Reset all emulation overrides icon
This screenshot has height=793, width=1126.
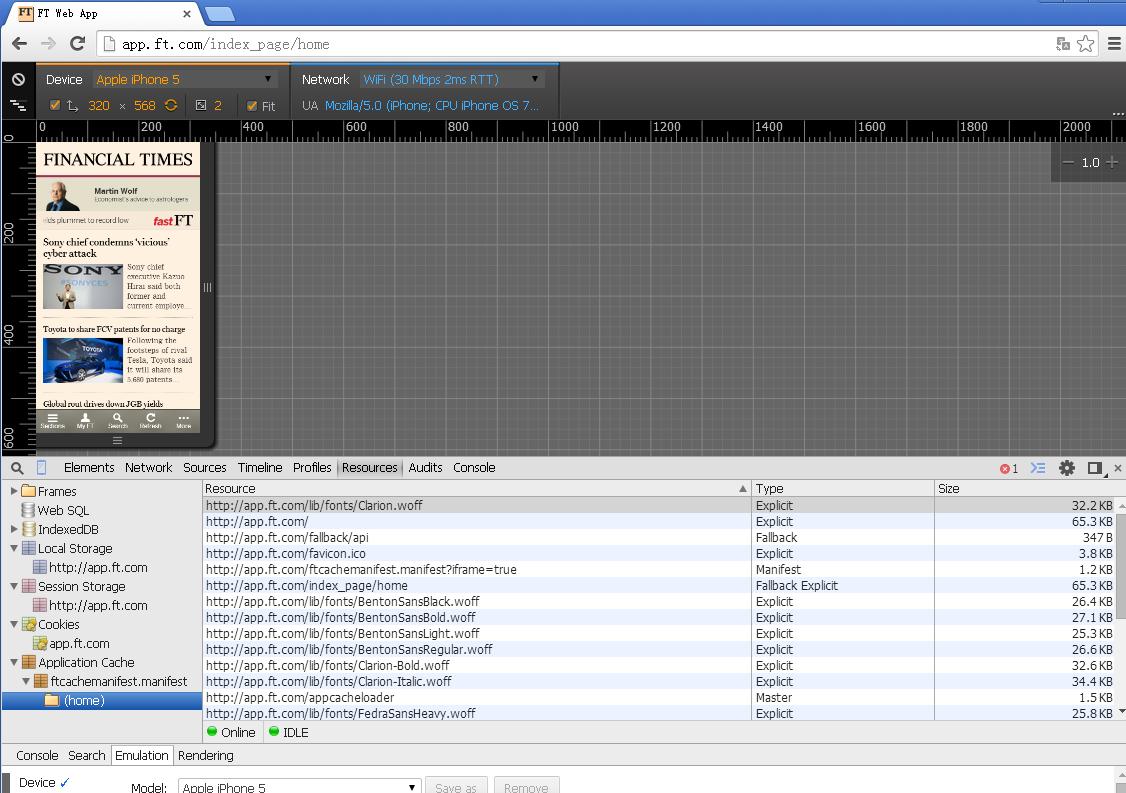pos(19,80)
